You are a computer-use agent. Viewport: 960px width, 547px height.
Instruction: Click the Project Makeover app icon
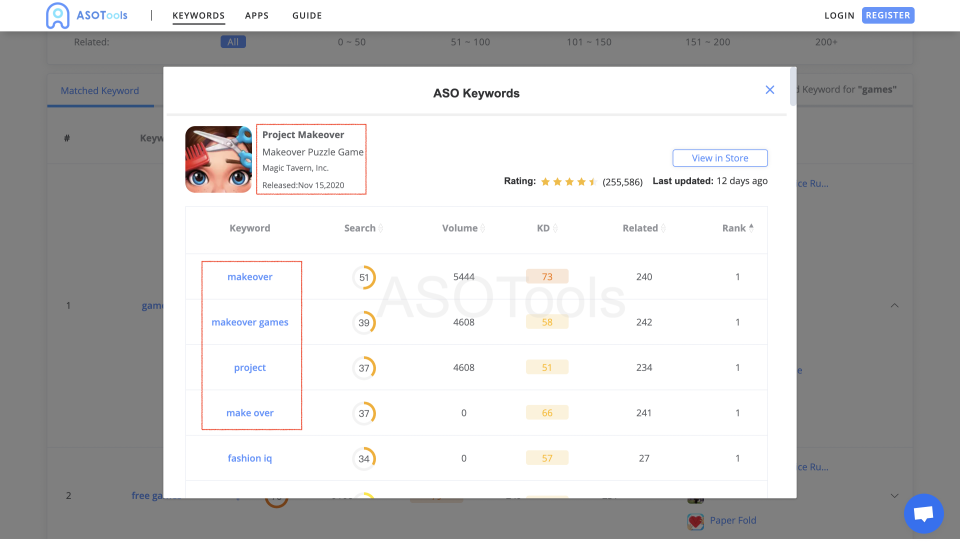(x=218, y=159)
